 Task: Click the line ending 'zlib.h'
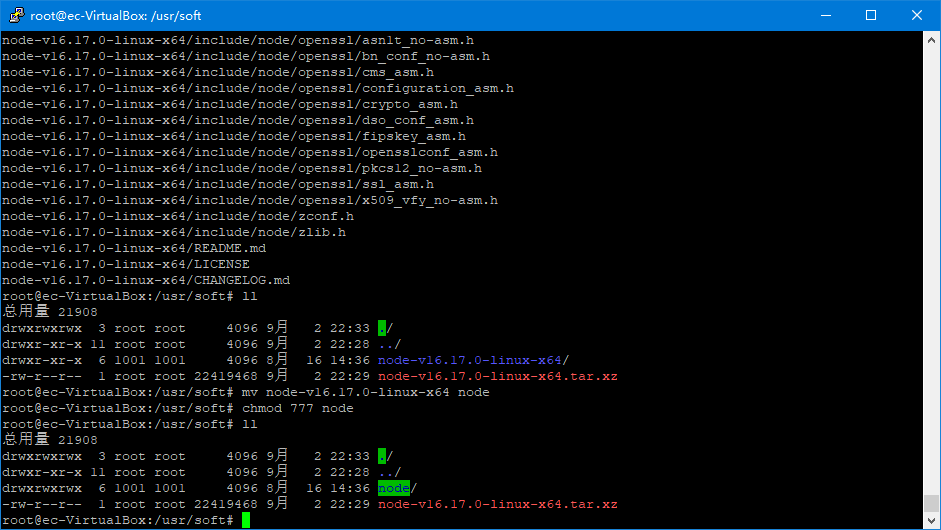click(173, 232)
